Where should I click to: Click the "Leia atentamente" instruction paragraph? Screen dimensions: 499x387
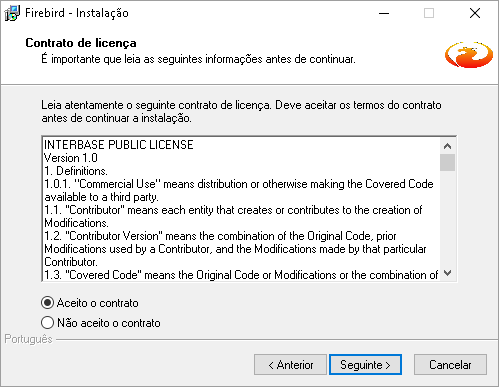click(x=241, y=111)
